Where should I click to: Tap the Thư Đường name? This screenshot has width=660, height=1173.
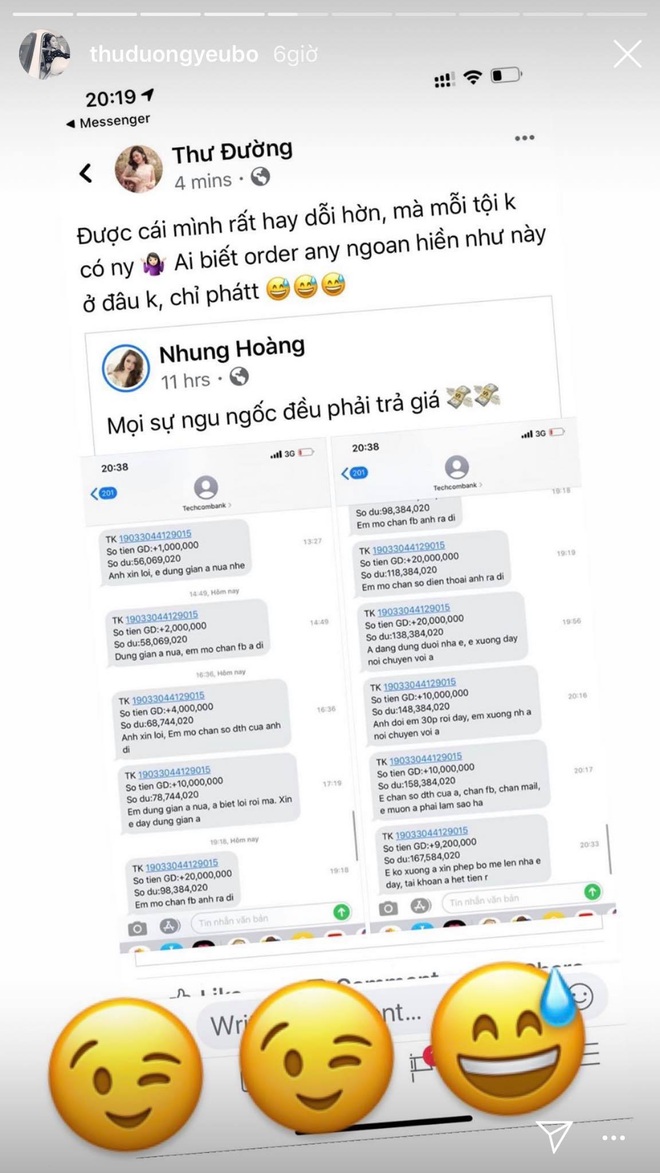tap(231, 152)
